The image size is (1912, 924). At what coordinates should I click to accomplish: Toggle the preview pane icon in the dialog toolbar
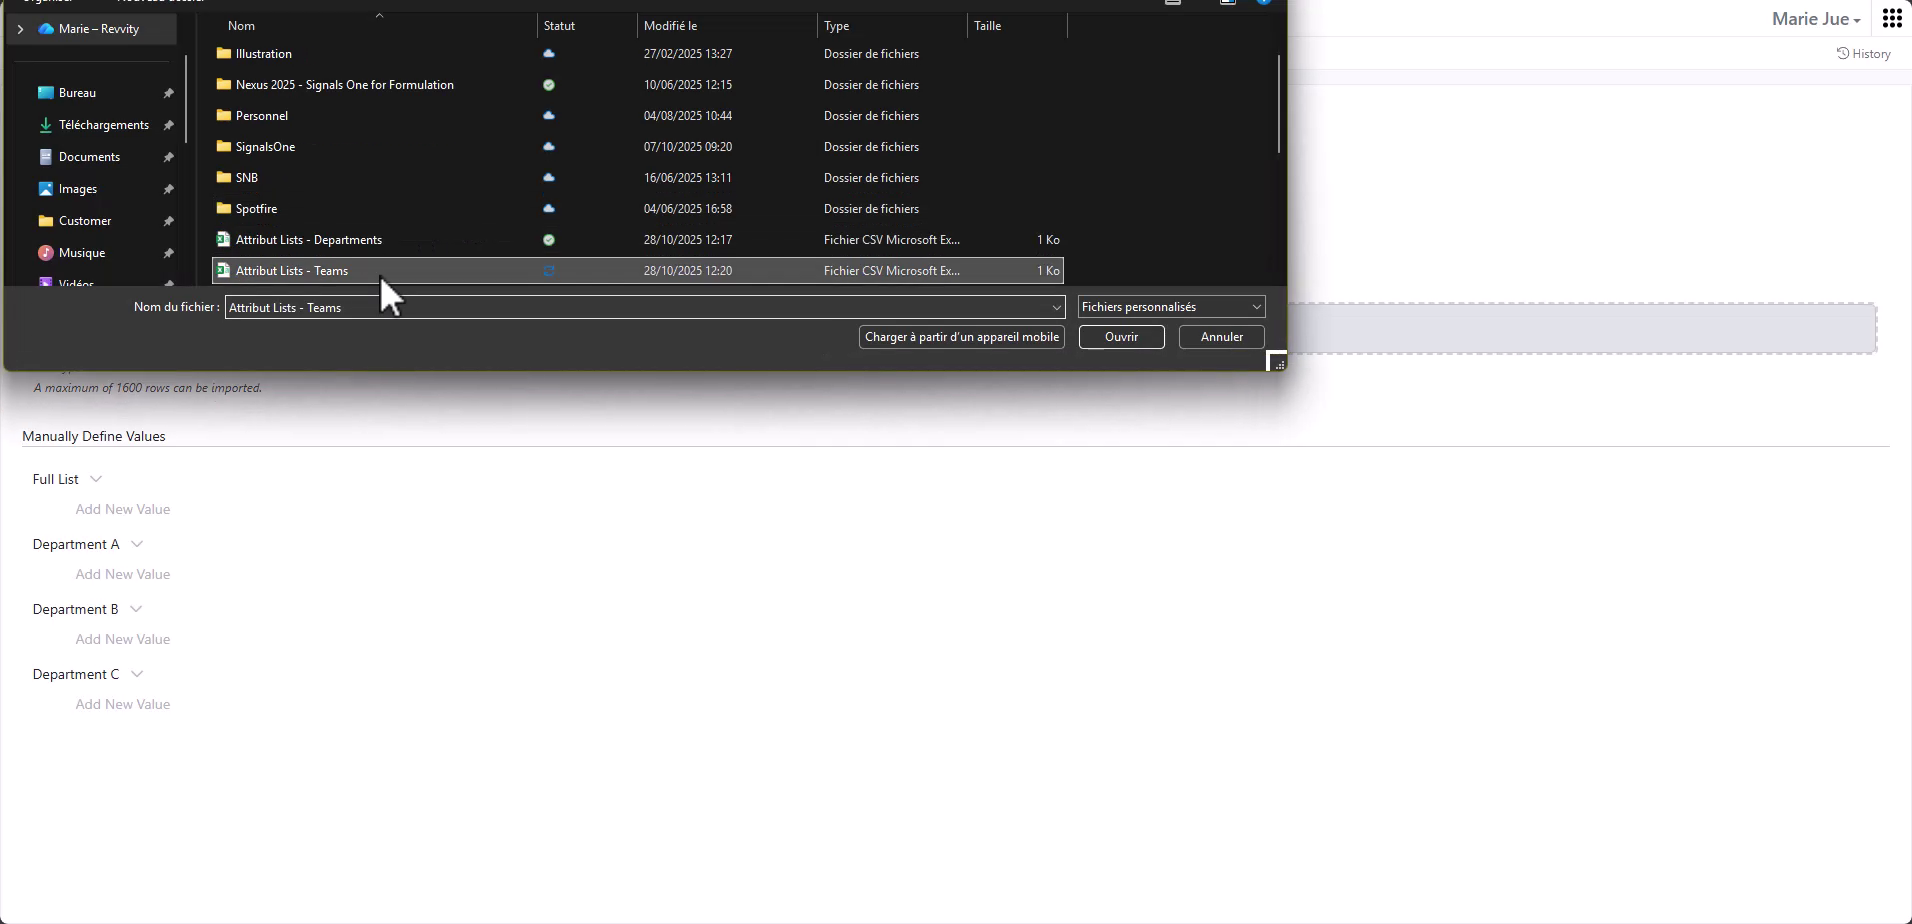click(1228, 3)
